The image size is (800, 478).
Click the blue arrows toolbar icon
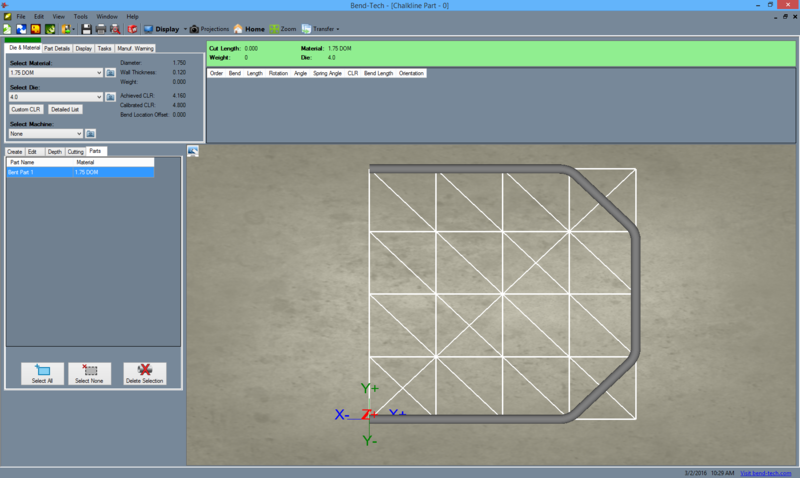coord(21,29)
